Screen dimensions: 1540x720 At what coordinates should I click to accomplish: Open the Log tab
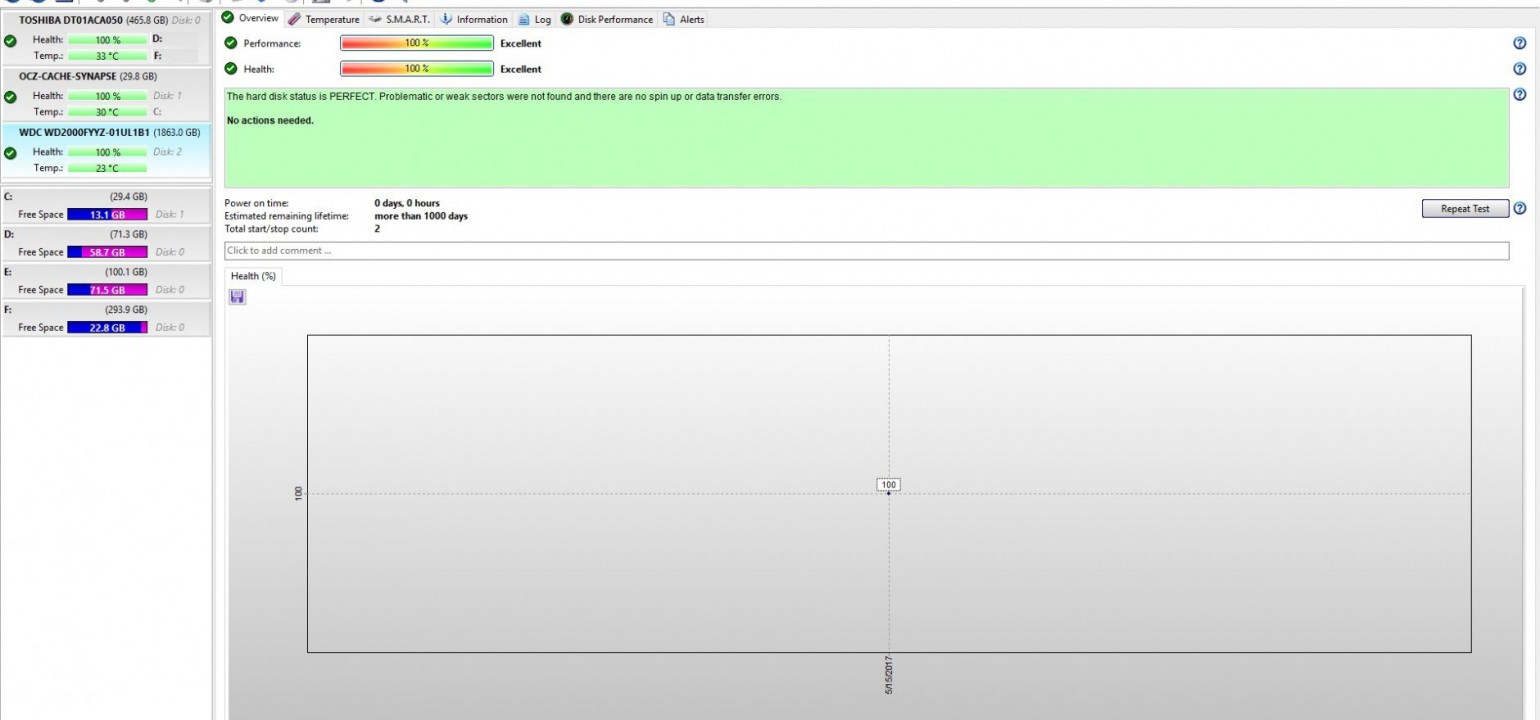pyautogui.click(x=535, y=19)
